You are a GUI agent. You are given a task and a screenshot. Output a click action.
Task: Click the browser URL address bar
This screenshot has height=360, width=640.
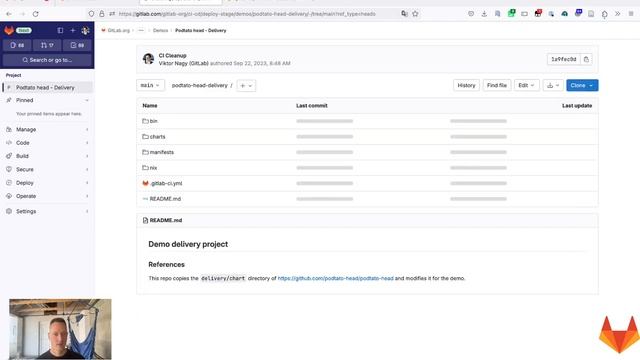pos(253,14)
